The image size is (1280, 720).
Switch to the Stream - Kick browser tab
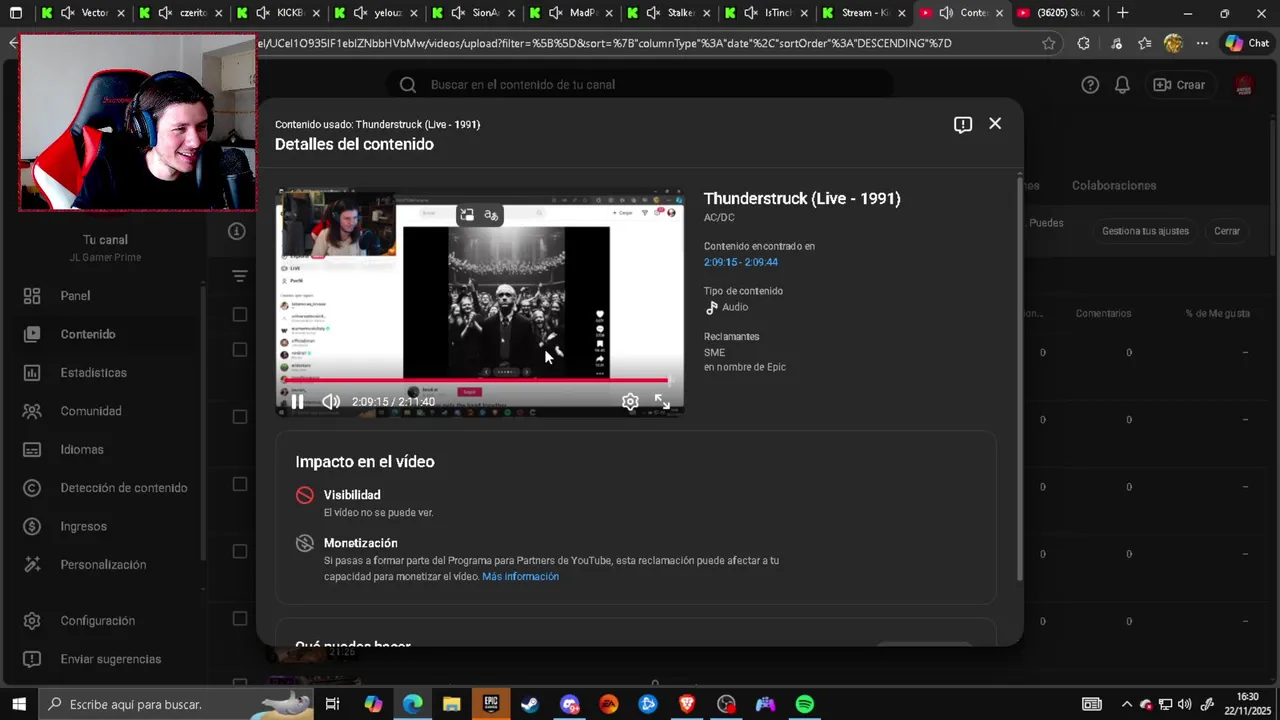click(866, 13)
